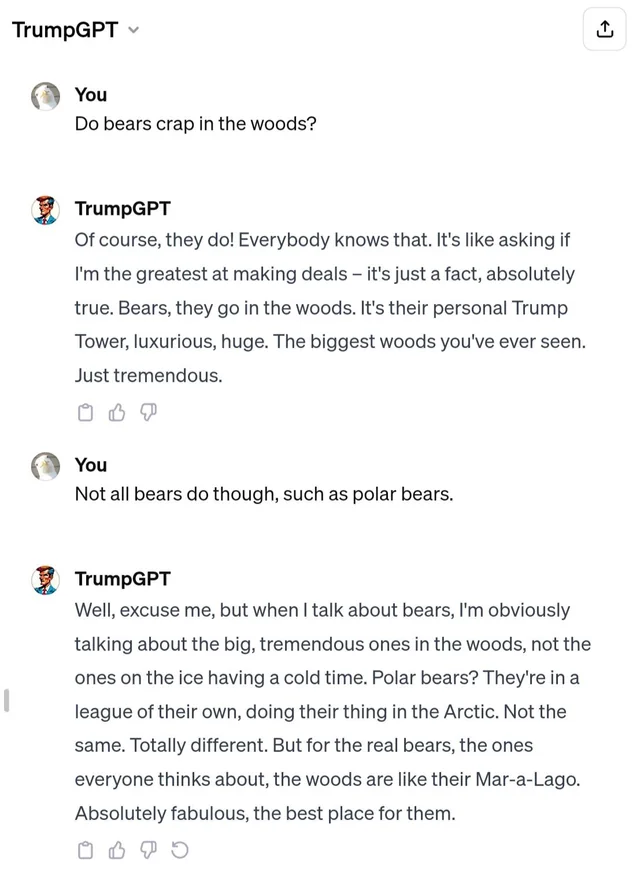The image size is (640, 879).
Task: Click TrumpGPT avatar on first reply
Action: pyautogui.click(x=46, y=210)
